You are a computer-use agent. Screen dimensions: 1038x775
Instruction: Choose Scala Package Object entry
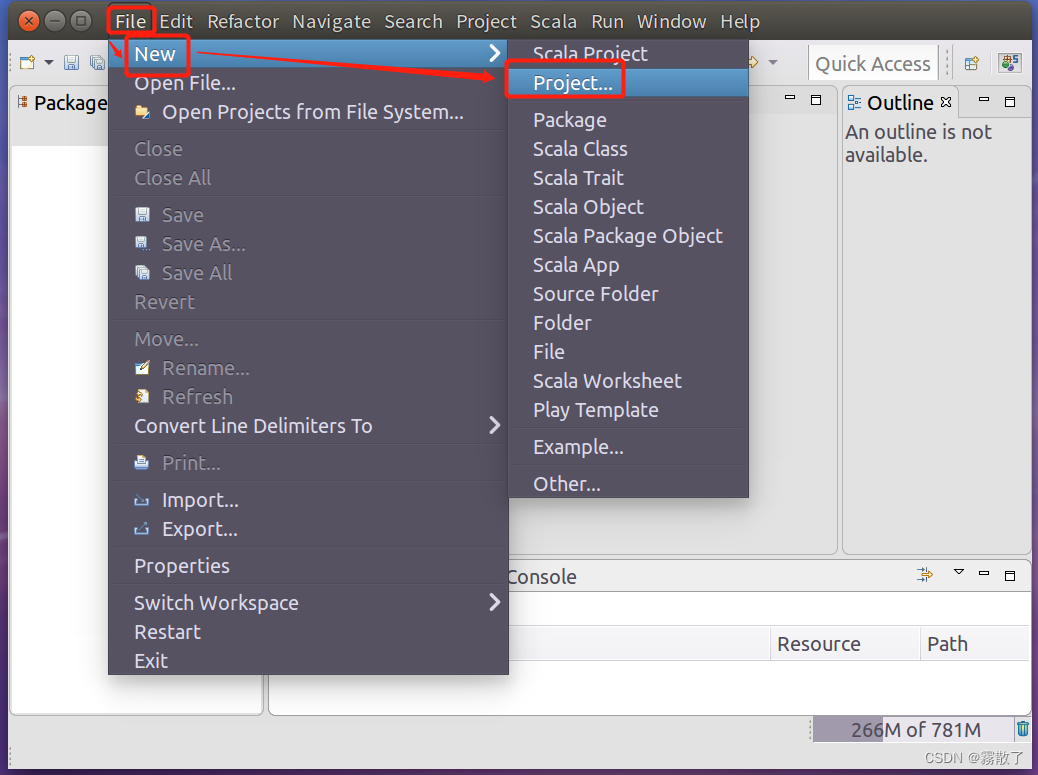628,236
